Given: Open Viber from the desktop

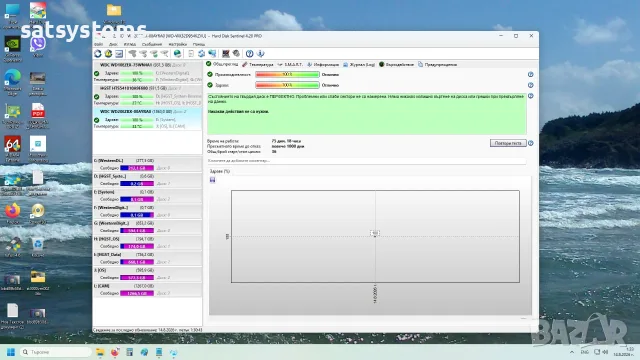Looking at the screenshot, I should 38,46.
